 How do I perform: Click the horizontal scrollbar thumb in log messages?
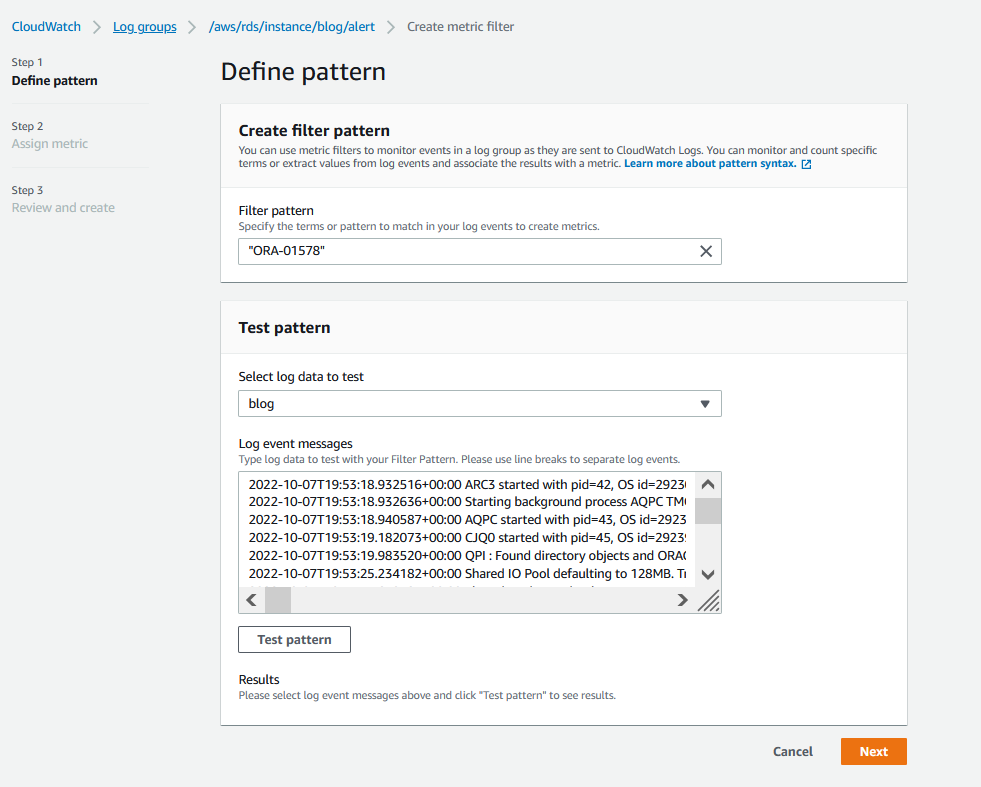[x=277, y=600]
